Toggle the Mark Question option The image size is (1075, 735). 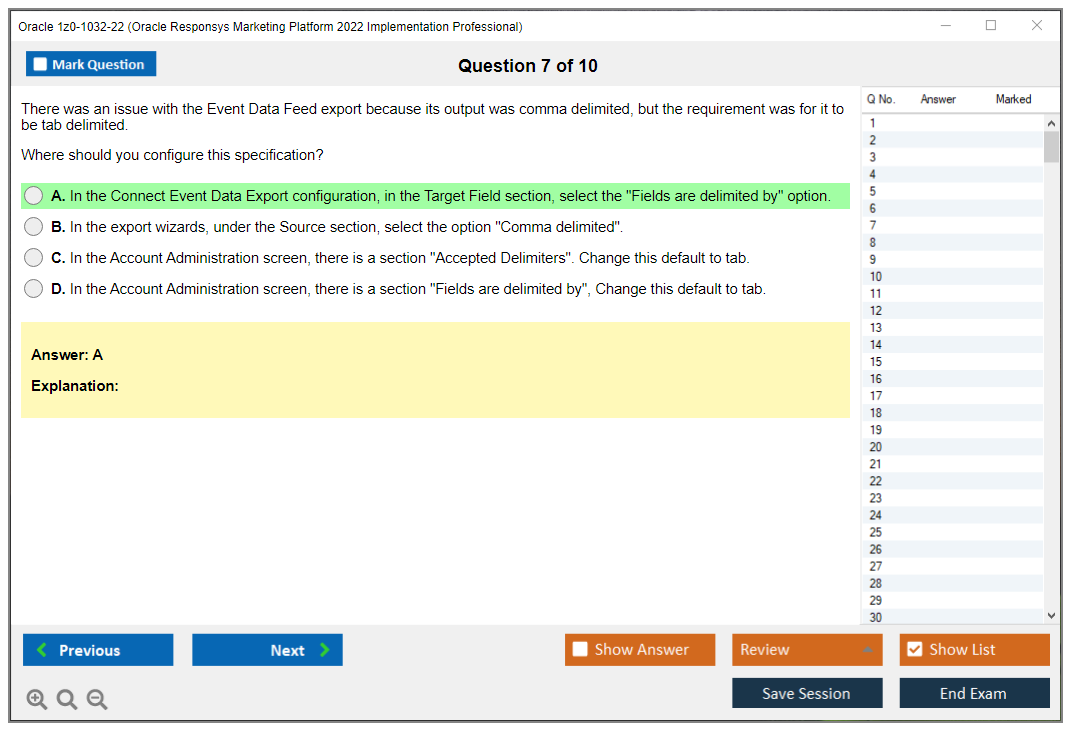91,63
